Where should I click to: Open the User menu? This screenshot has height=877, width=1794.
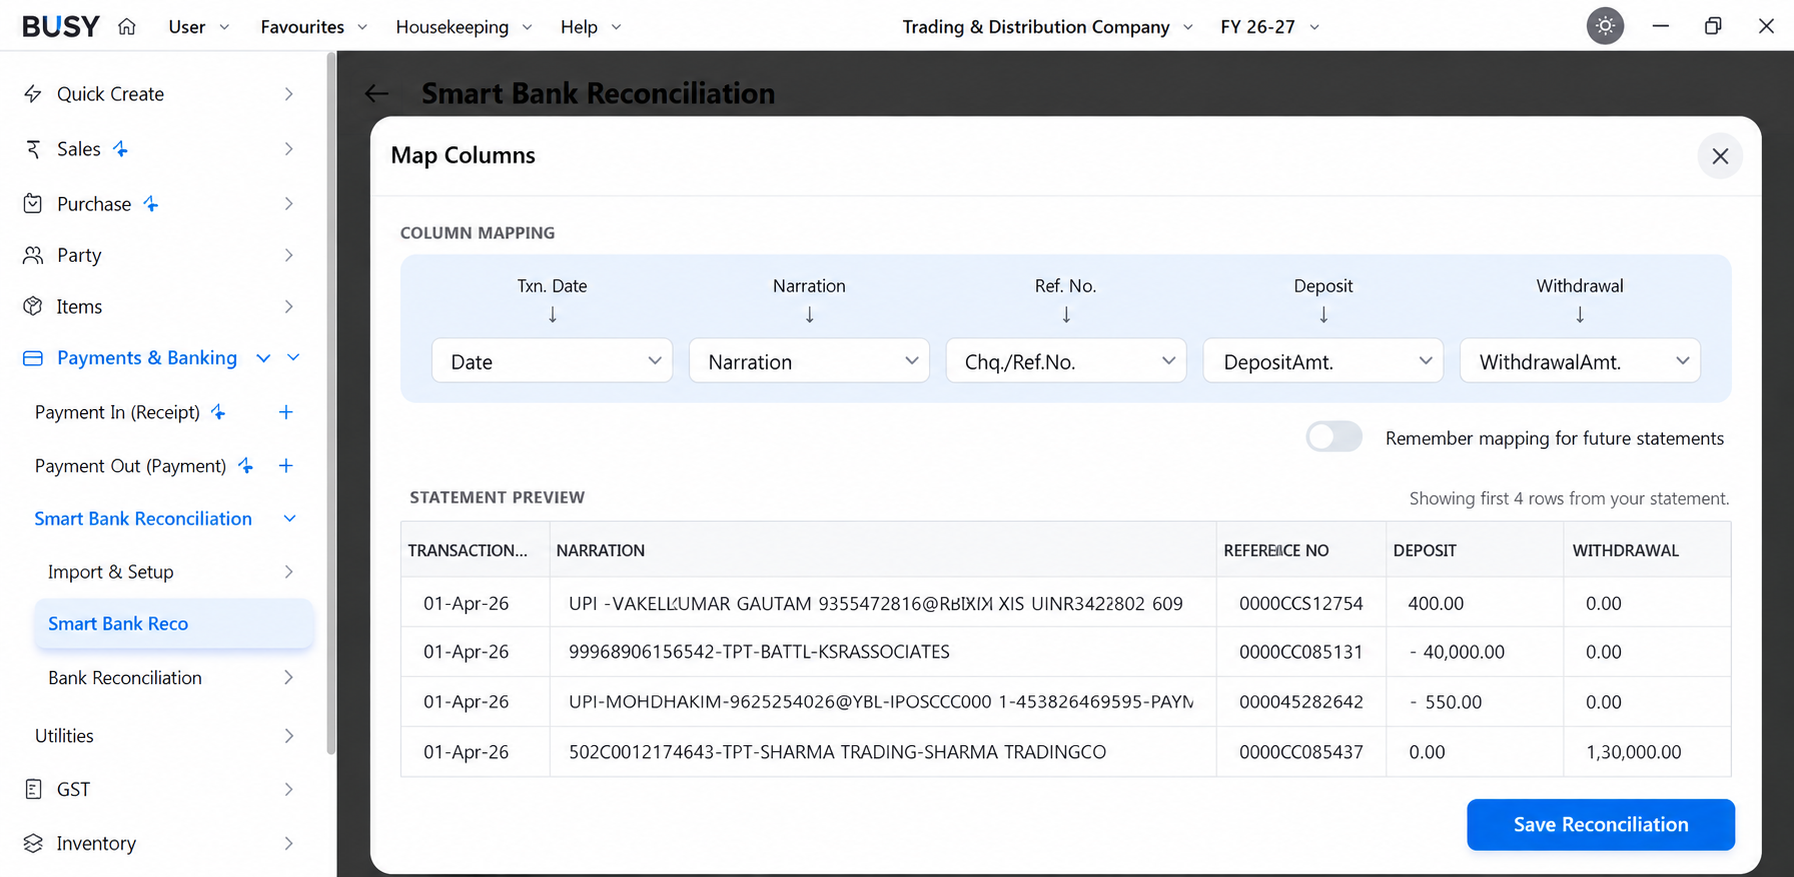pyautogui.click(x=199, y=27)
